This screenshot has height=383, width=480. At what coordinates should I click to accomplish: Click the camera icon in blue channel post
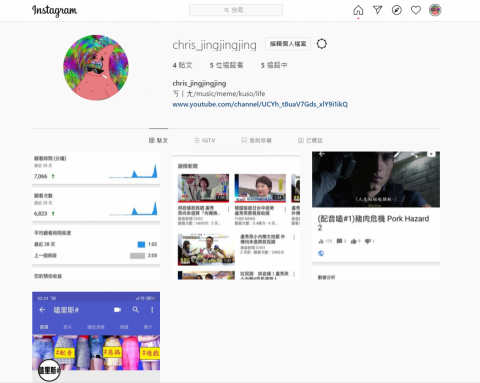[x=117, y=310]
